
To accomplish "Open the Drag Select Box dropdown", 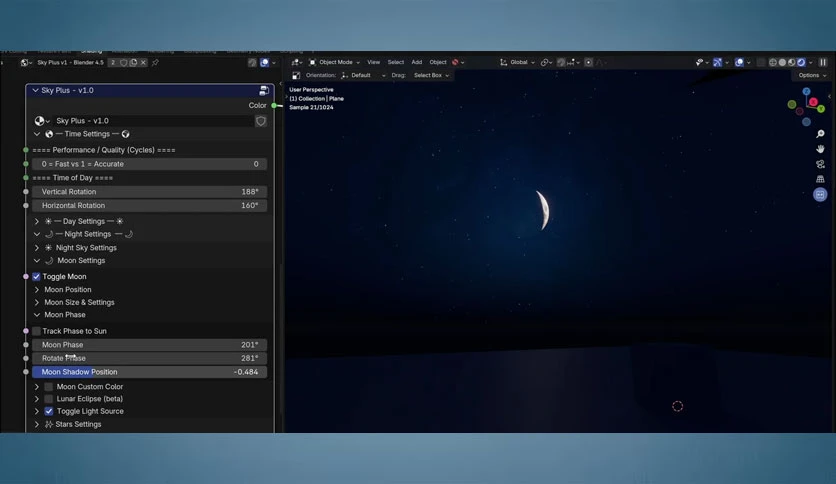I will (x=431, y=75).
